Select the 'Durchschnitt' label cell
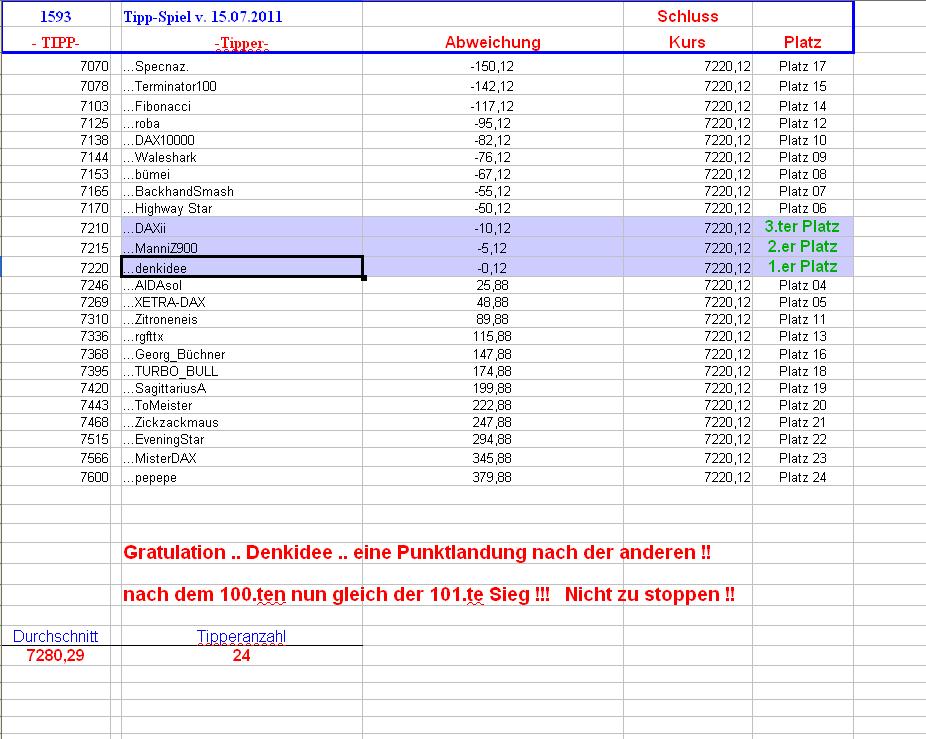This screenshot has width=926, height=739. coord(56,636)
